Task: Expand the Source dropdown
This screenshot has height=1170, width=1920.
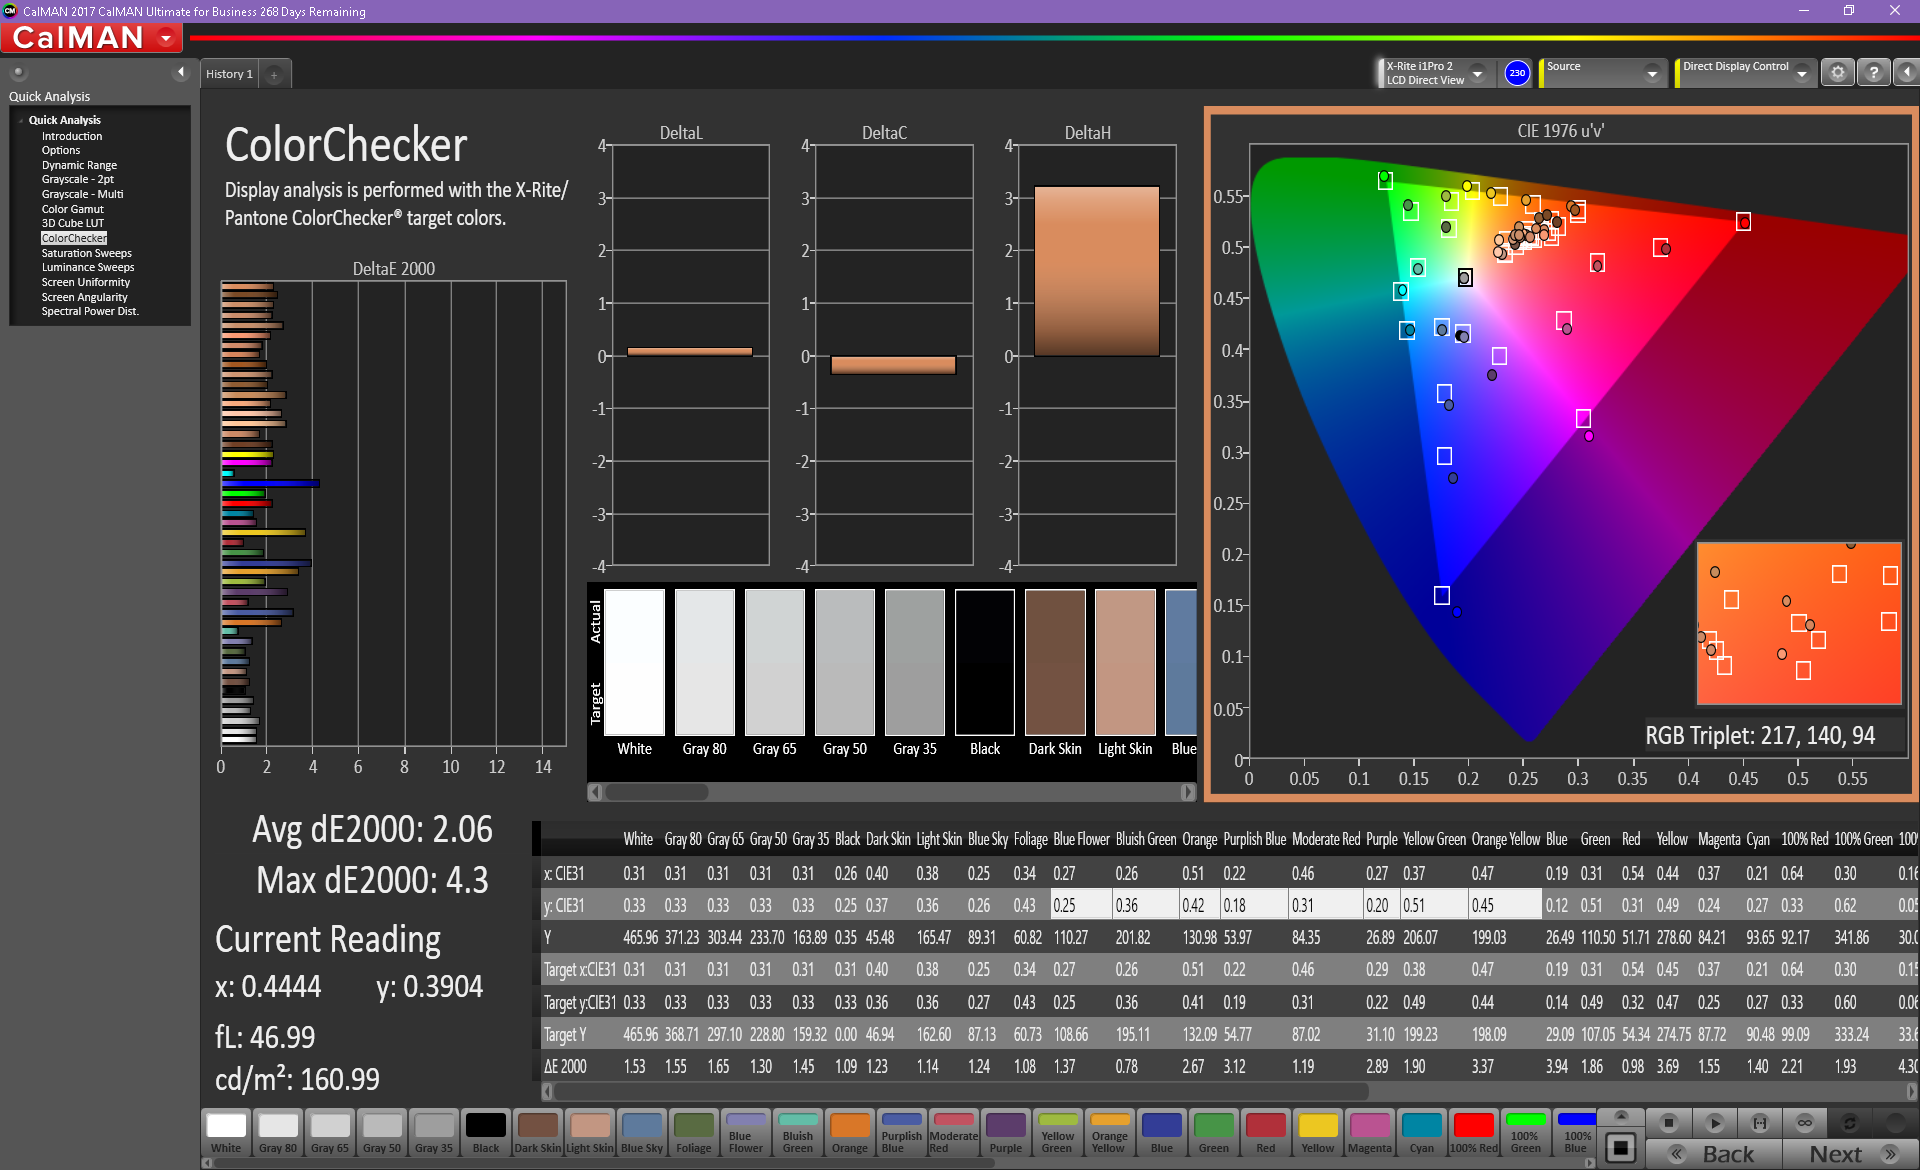Action: (x=1652, y=73)
